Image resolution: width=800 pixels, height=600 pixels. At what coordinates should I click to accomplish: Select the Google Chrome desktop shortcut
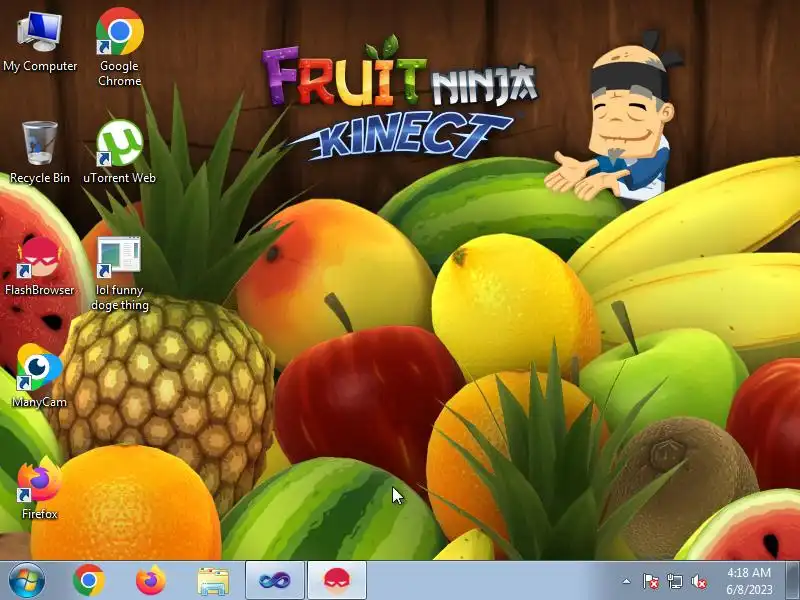pyautogui.click(x=119, y=46)
